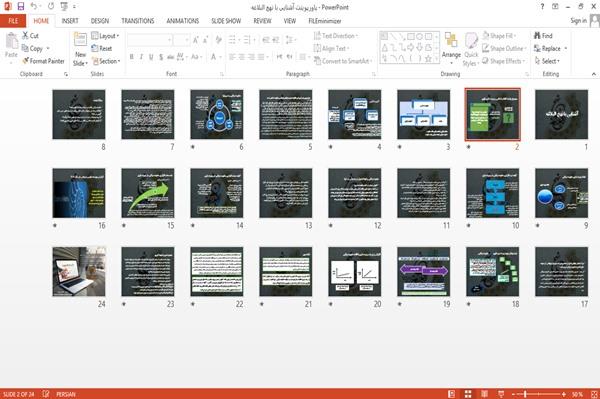Select slide 16 thumbnail
The height and width of the screenshot is (399, 600).
point(79,193)
